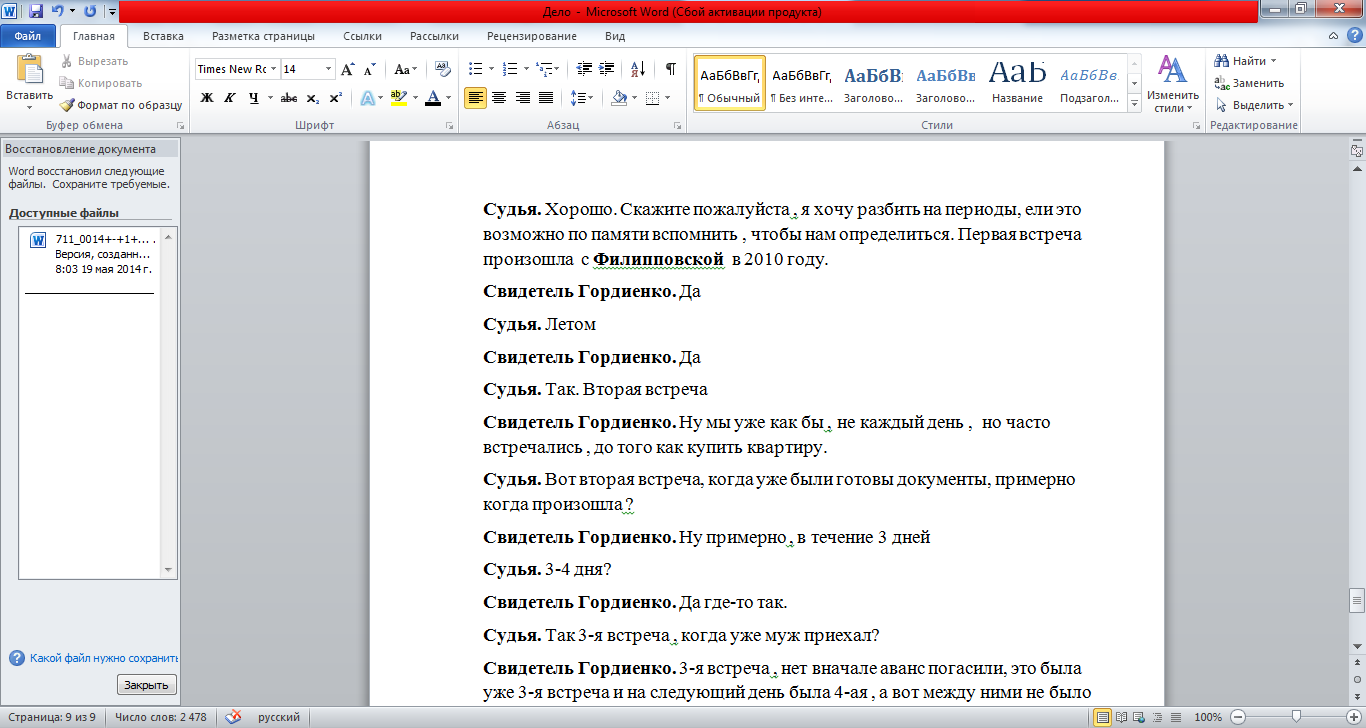The image size is (1366, 728).
Task: Apply the font color A swatch
Action: point(432,97)
